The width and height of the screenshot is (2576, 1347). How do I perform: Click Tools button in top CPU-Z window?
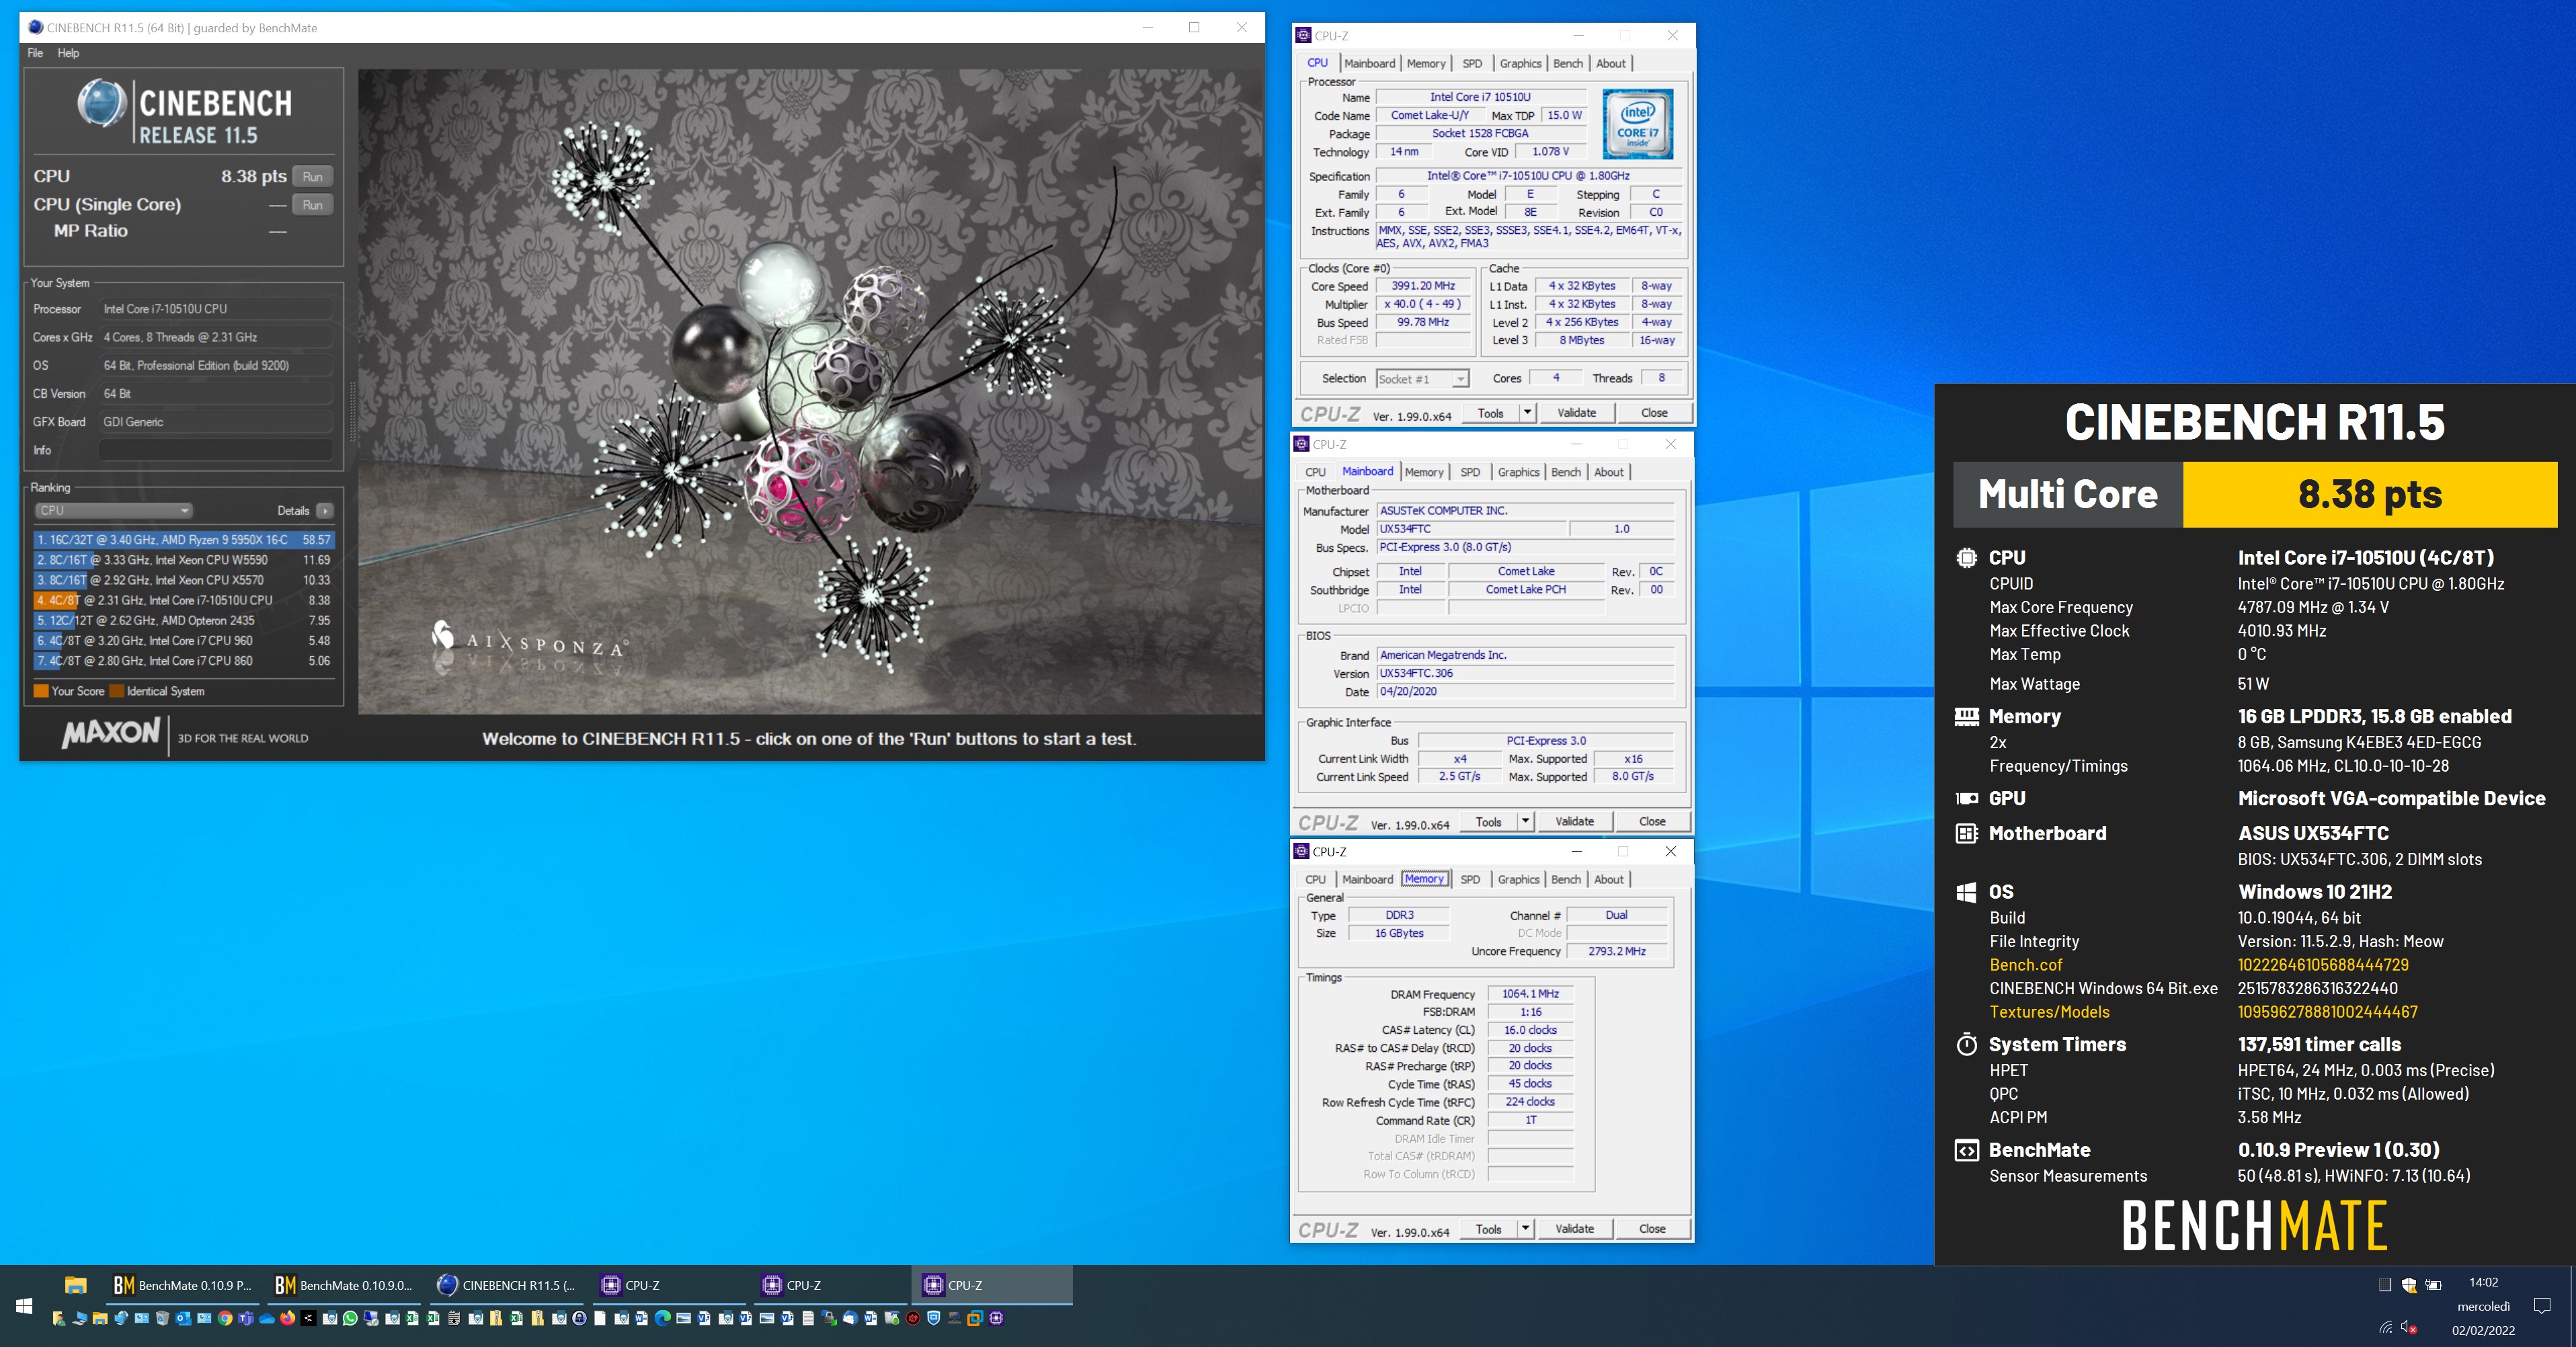[x=1490, y=413]
